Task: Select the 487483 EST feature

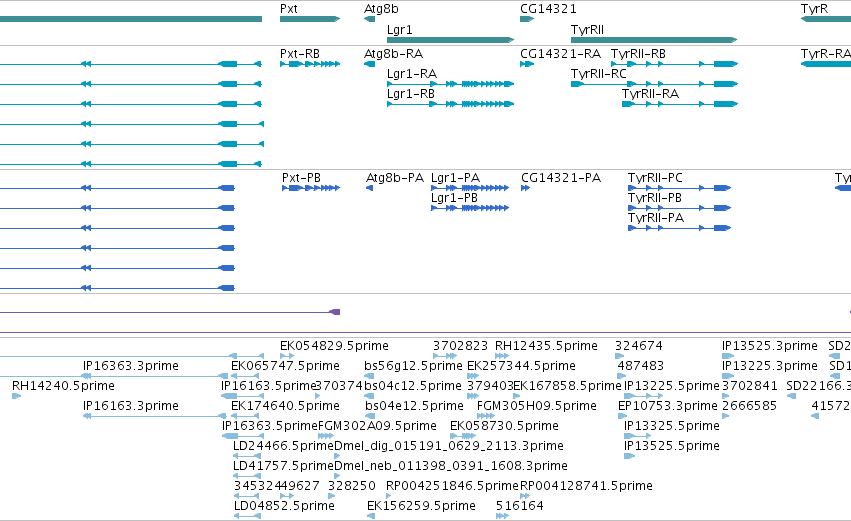Action: pyautogui.click(x=621, y=376)
